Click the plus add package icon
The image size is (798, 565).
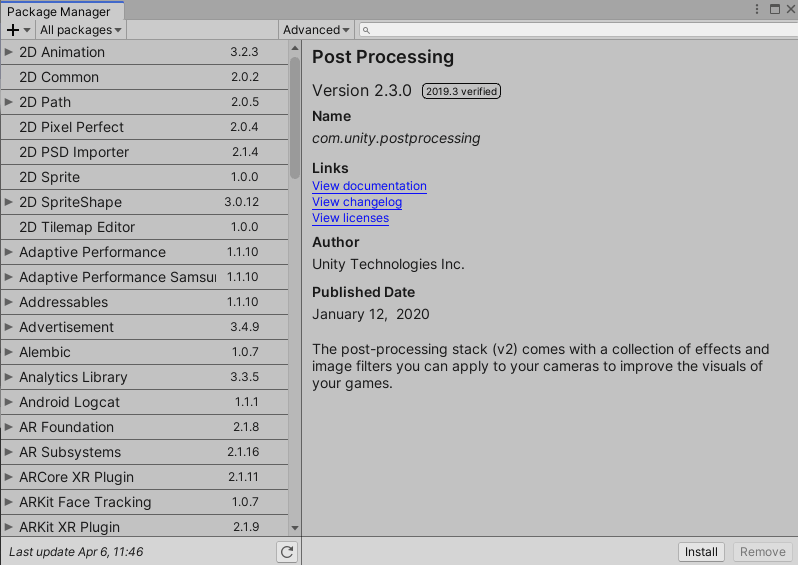point(13,30)
